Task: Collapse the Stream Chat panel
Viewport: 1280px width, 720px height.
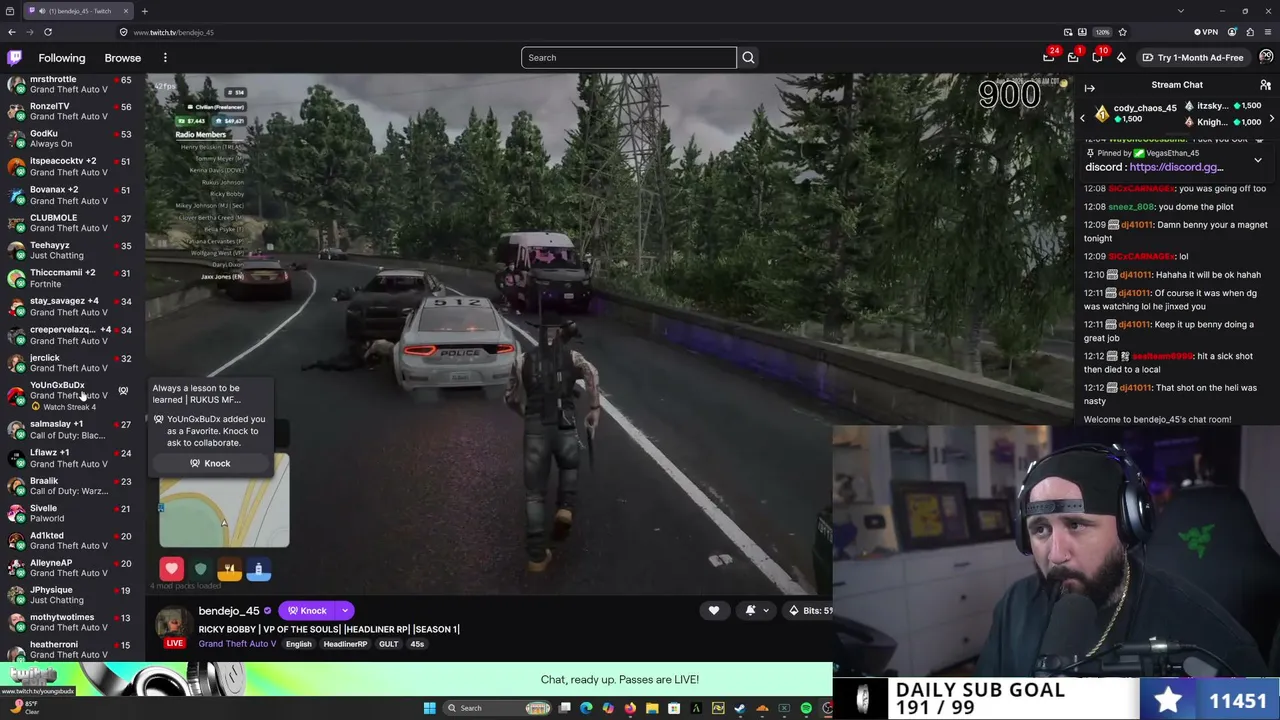Action: pyautogui.click(x=1090, y=88)
